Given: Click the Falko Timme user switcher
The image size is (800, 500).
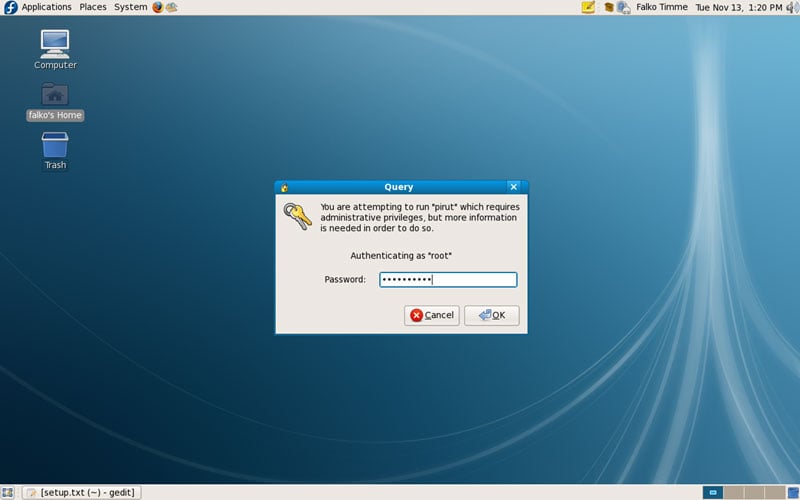Looking at the screenshot, I should (x=662, y=7).
